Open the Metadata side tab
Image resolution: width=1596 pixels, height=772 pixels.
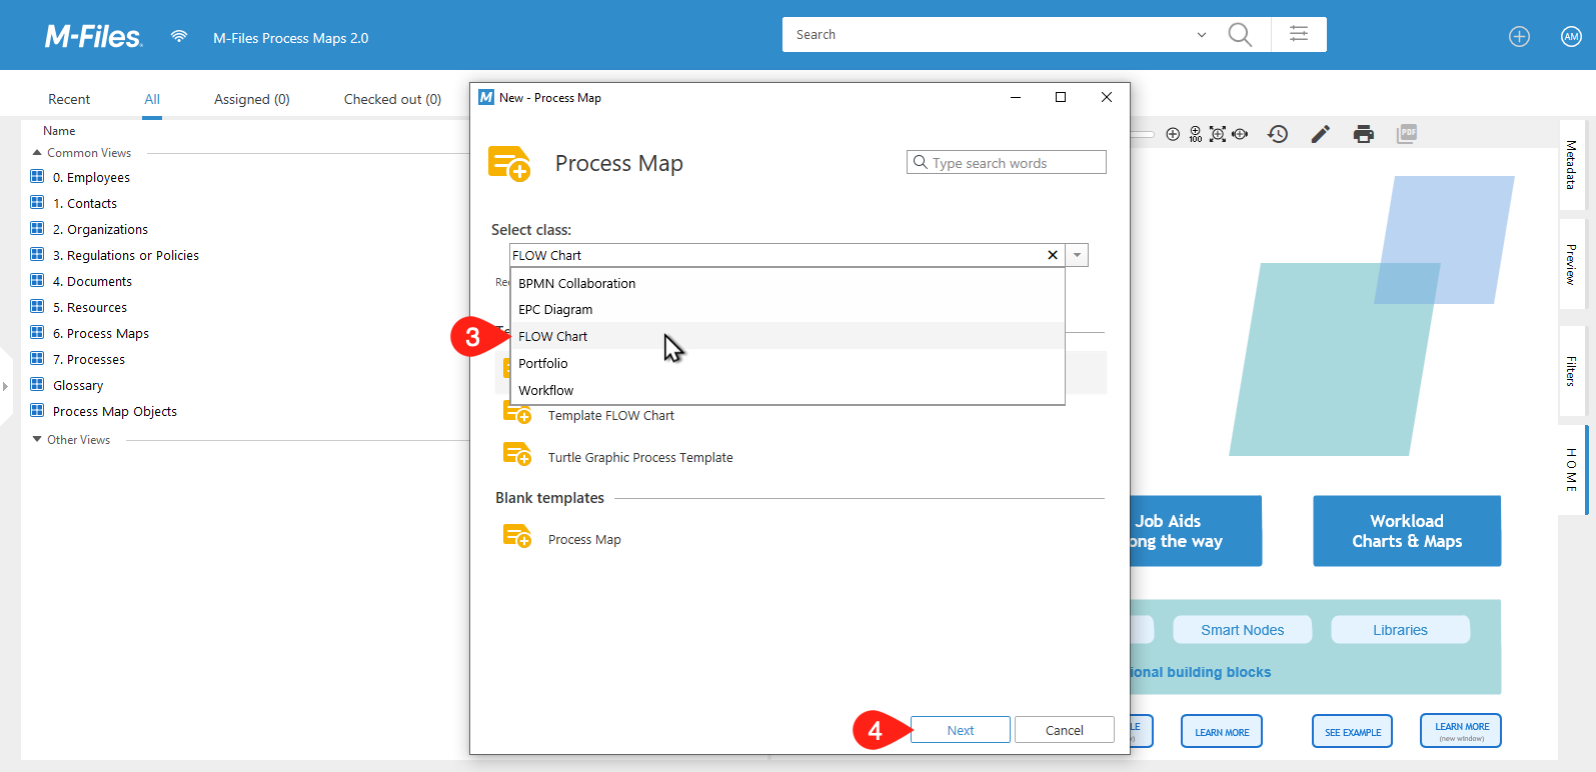1571,165
